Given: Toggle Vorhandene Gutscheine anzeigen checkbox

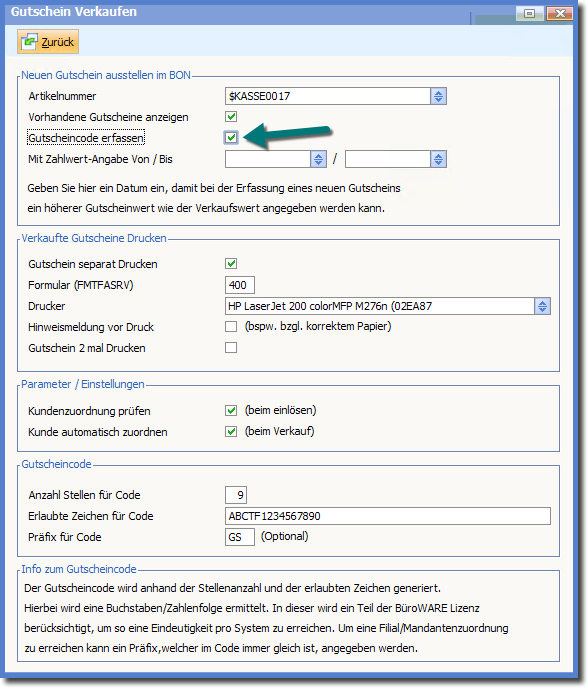Looking at the screenshot, I should point(231,117).
